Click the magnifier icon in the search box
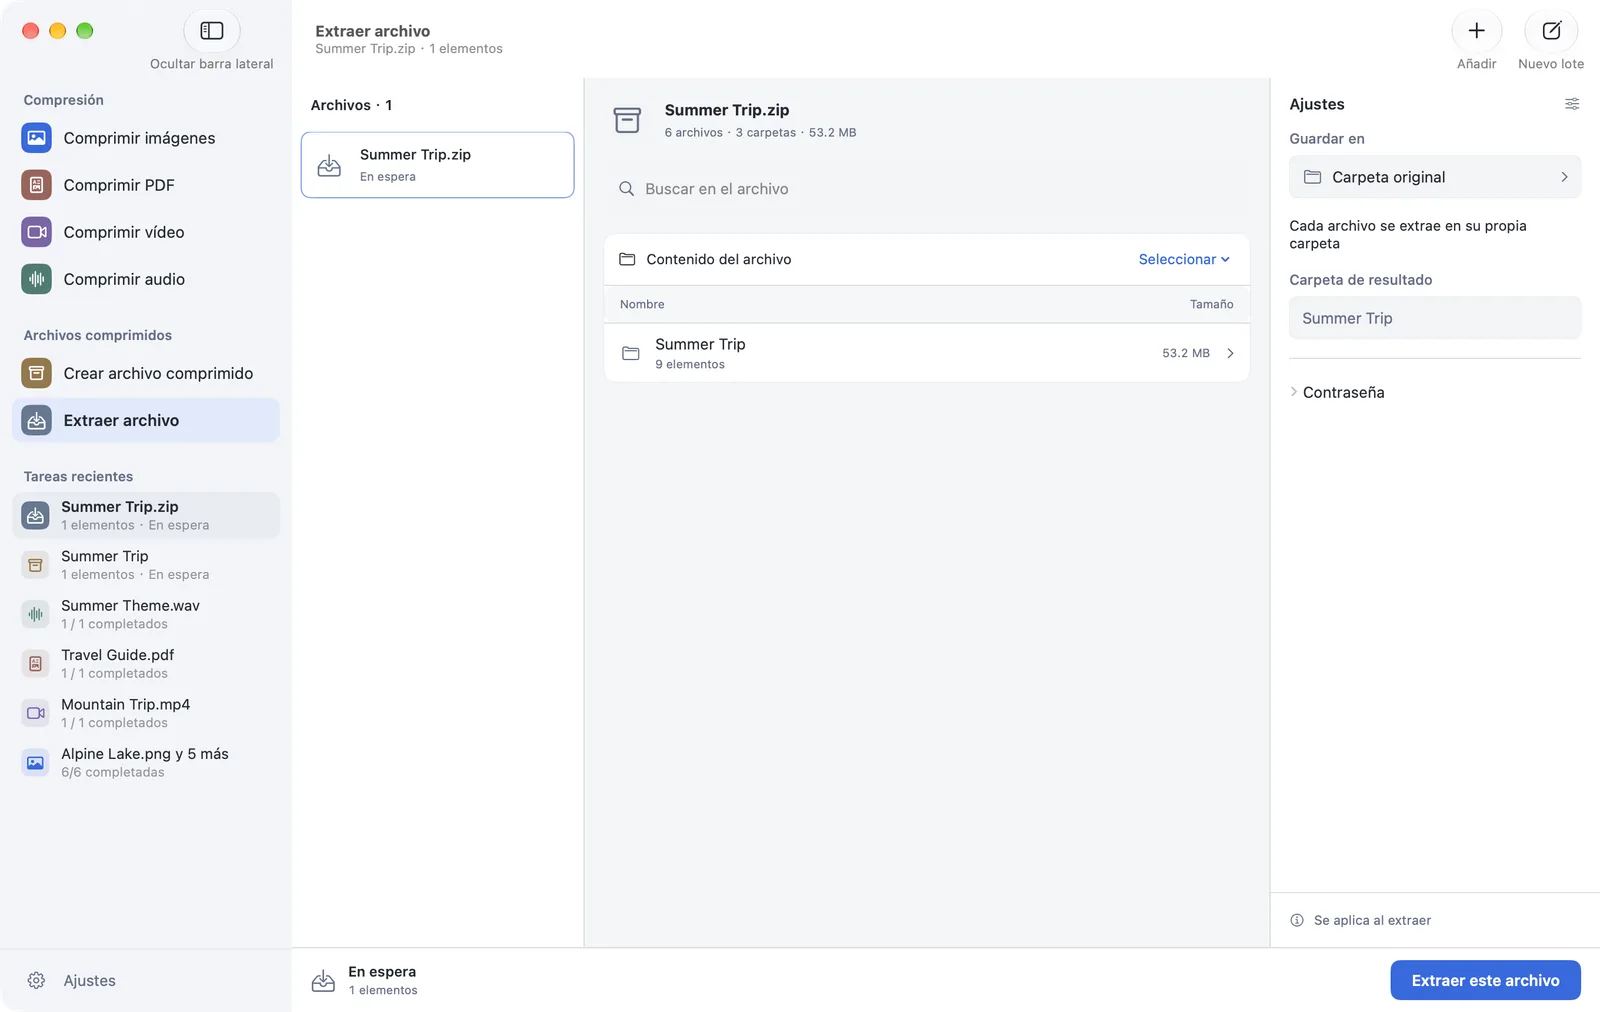This screenshot has height=1012, width=1600. point(626,189)
